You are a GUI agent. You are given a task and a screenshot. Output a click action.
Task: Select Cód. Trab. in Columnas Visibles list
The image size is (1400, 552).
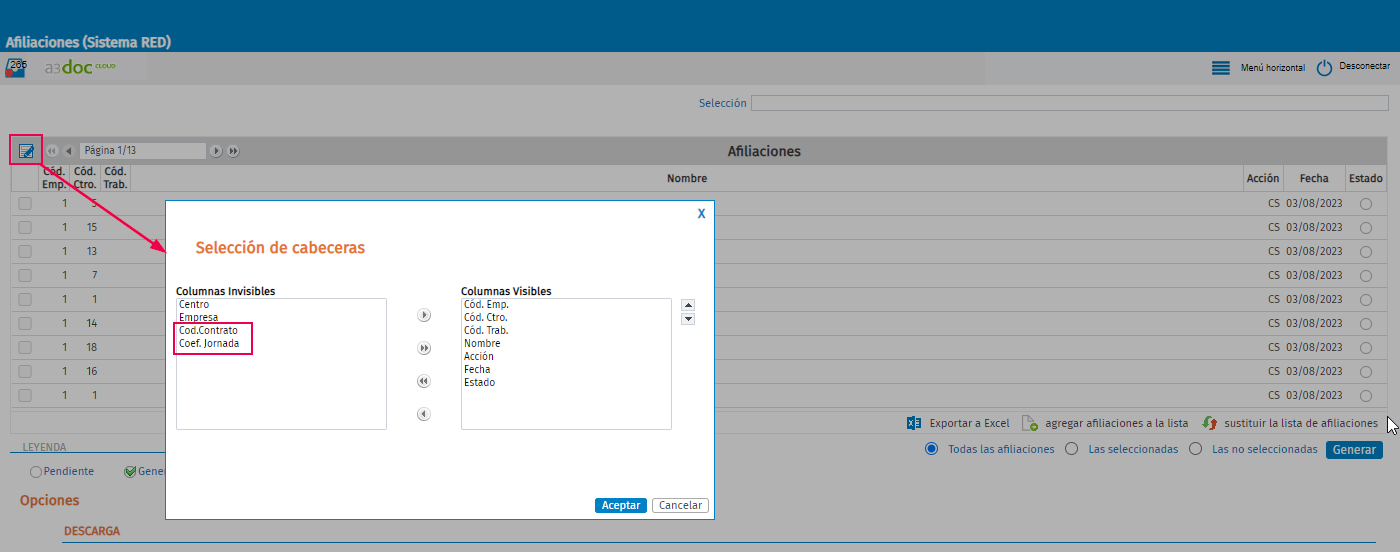486,330
